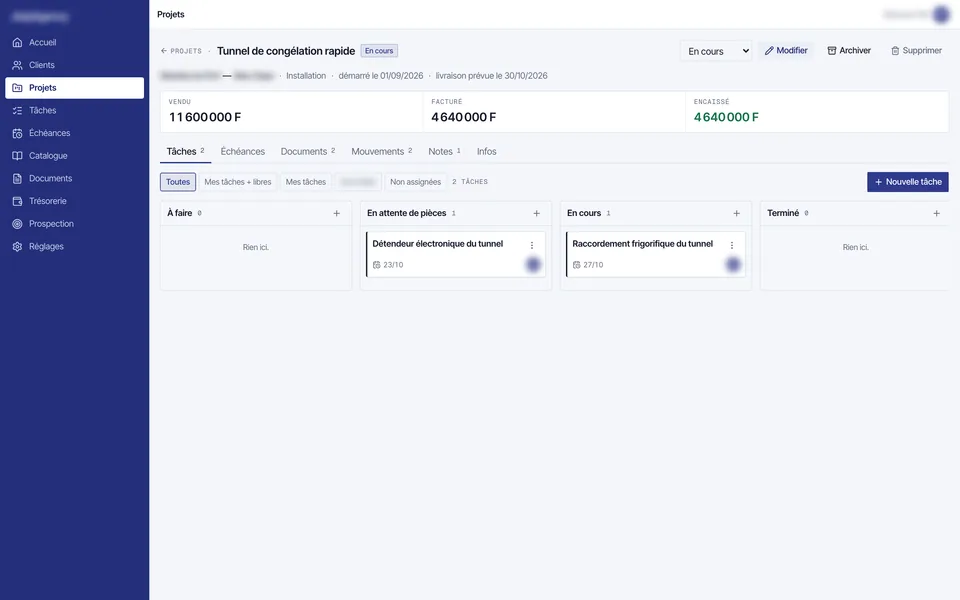Click the 27/10 due date
960x600 pixels.
point(593,265)
